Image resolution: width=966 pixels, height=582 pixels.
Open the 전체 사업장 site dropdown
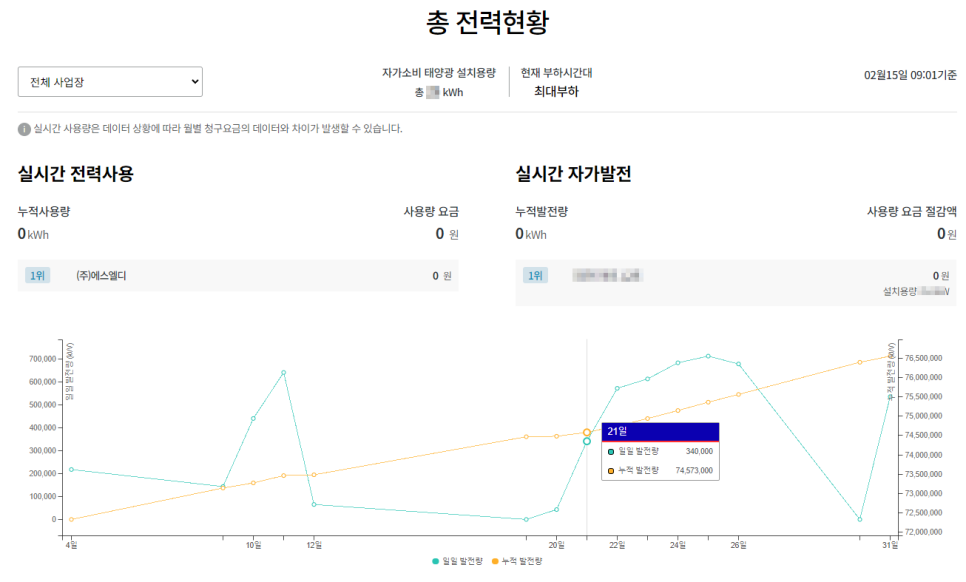pyautogui.click(x=110, y=82)
